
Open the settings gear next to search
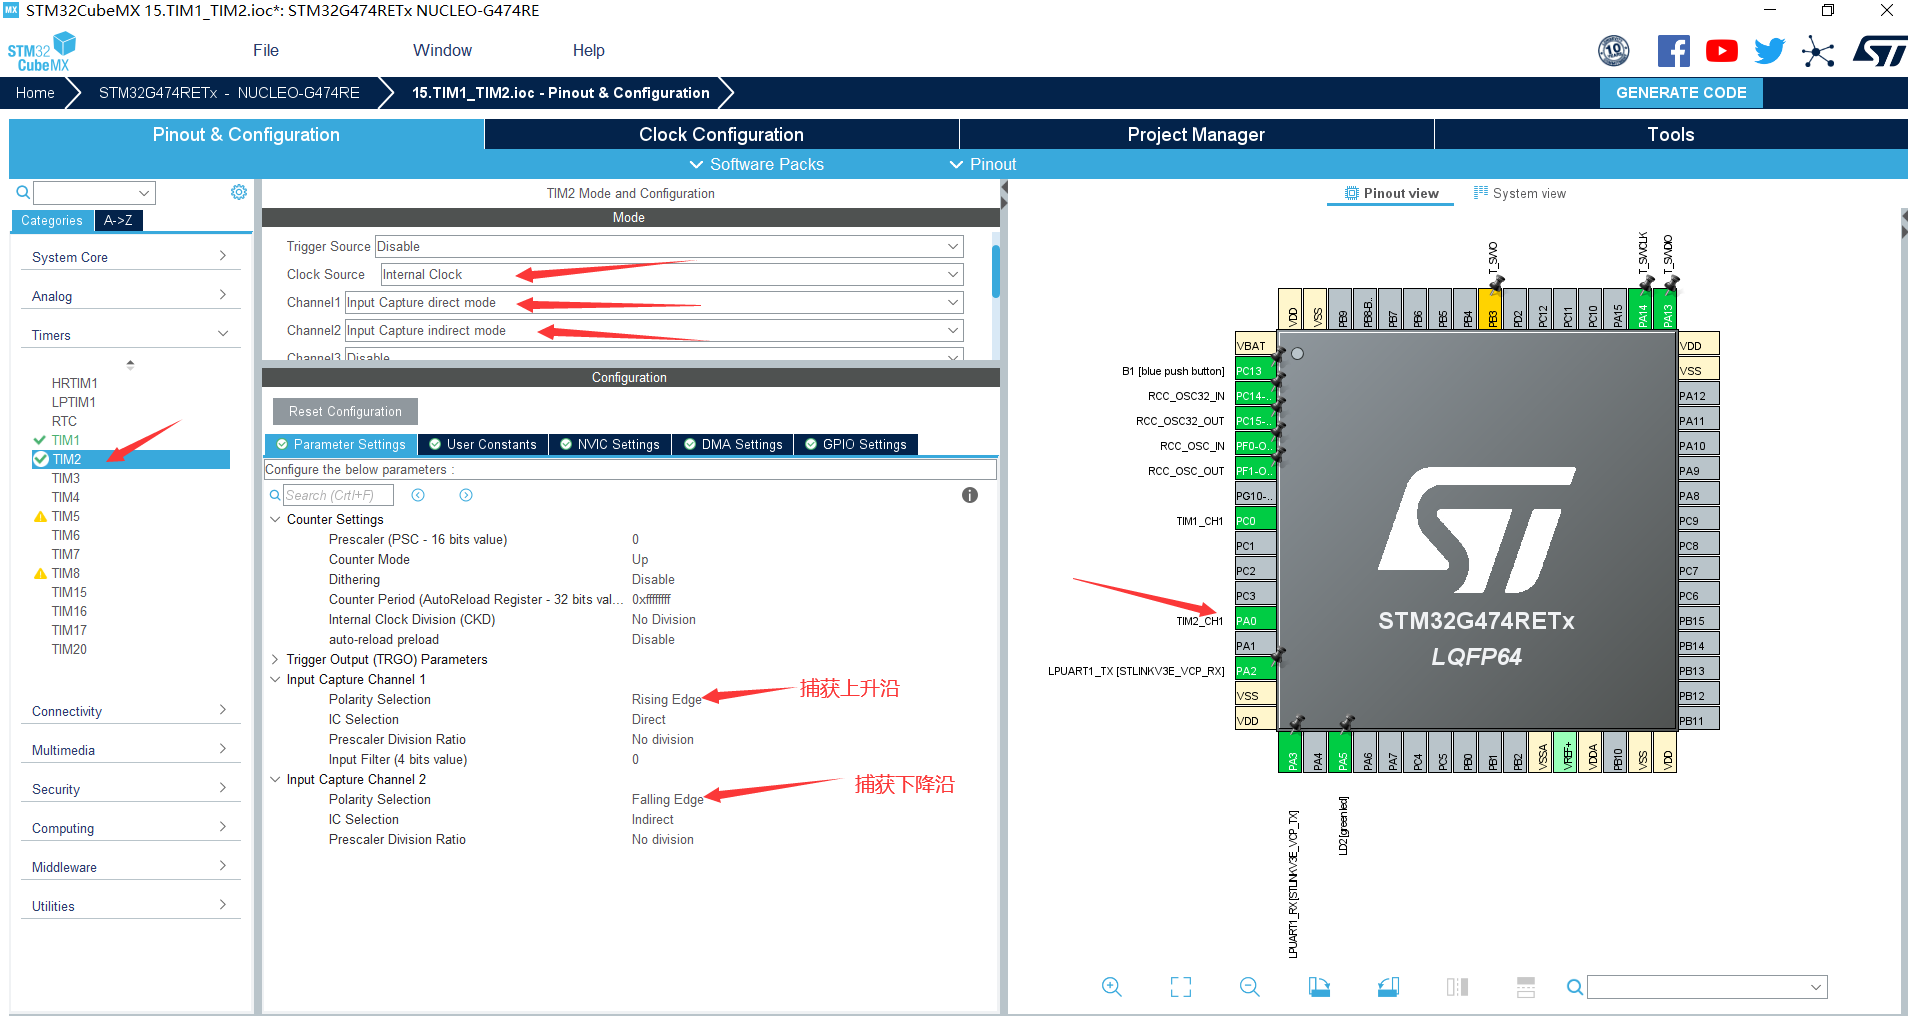pyautogui.click(x=238, y=192)
